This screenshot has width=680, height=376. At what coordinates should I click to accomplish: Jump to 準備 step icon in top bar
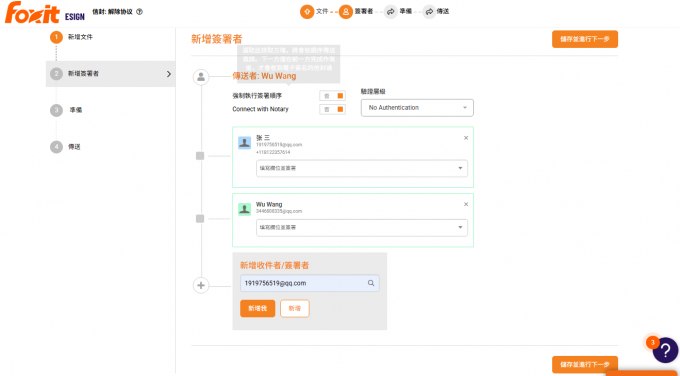[390, 12]
